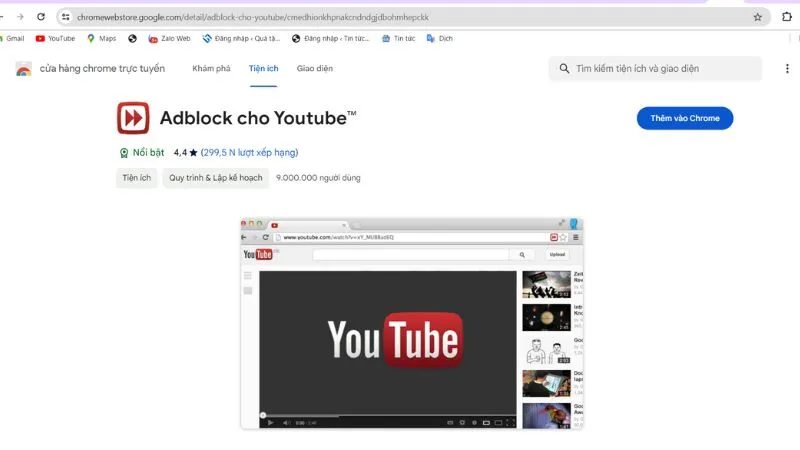Open site information icon in address bar
Viewport: 800px width, 450px height.
pos(65,17)
